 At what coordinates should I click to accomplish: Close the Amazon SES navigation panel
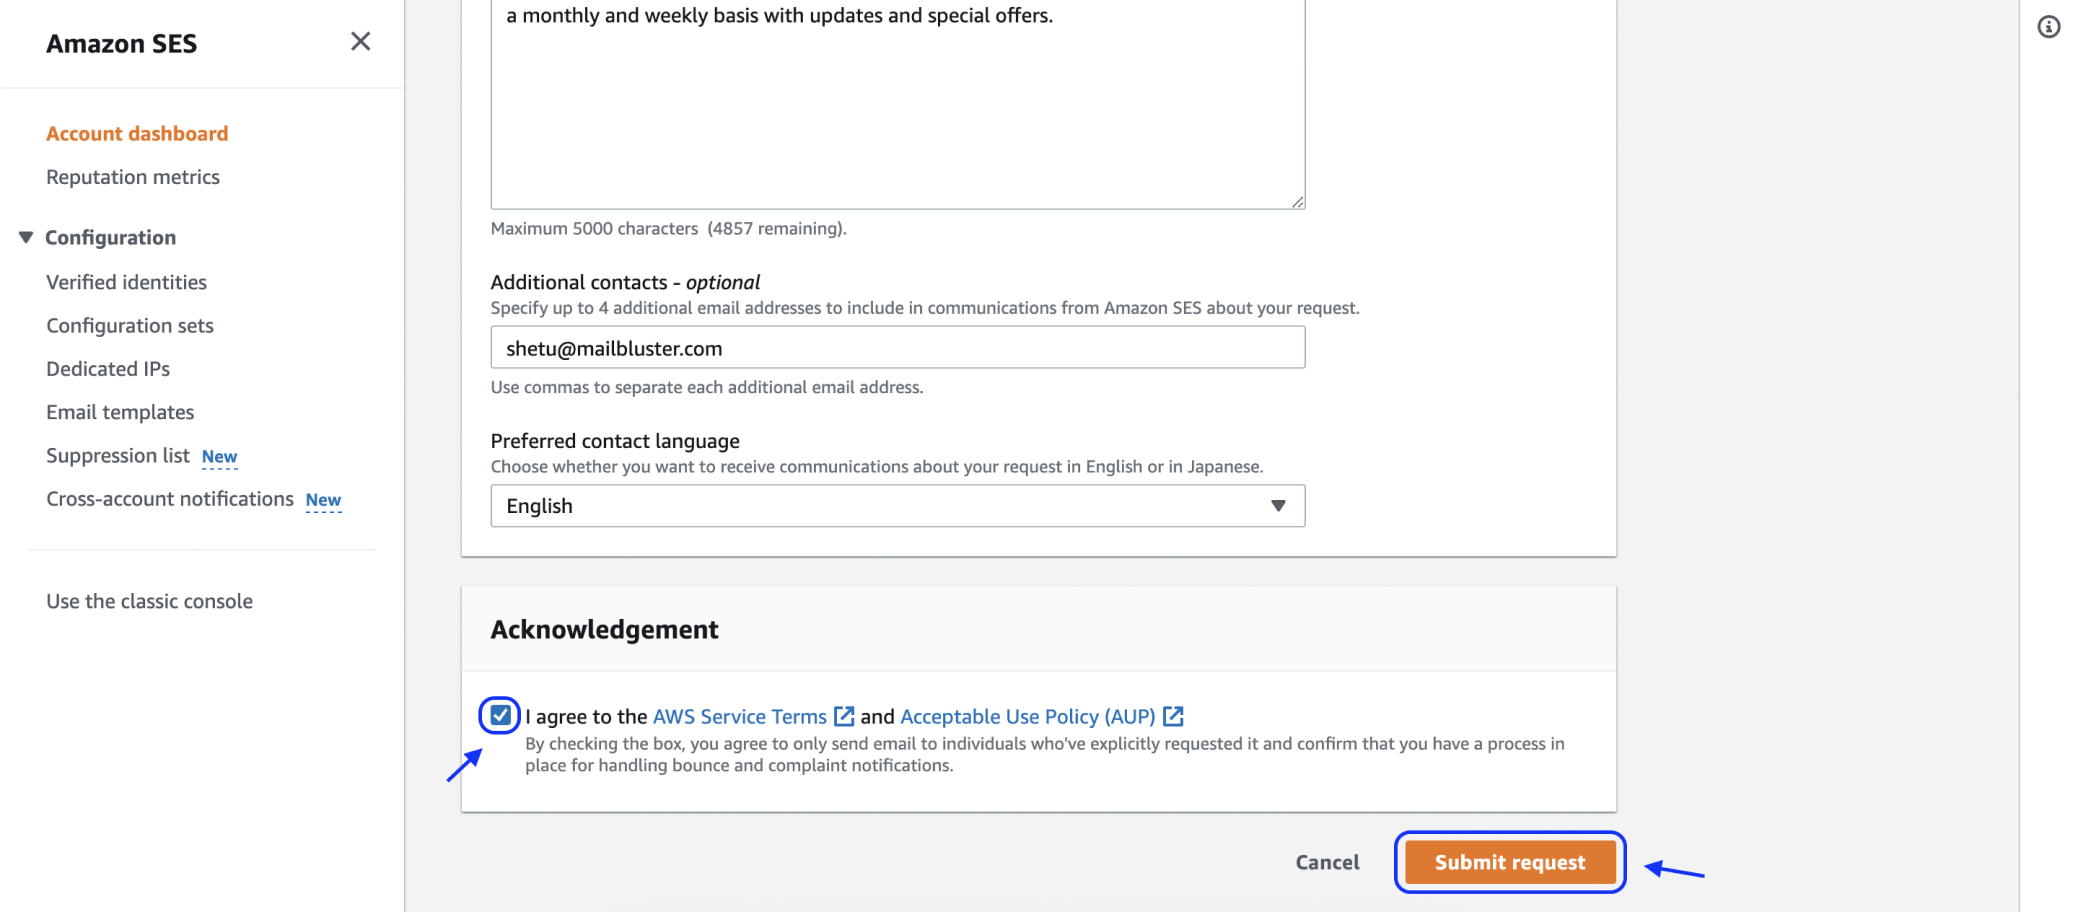click(360, 41)
